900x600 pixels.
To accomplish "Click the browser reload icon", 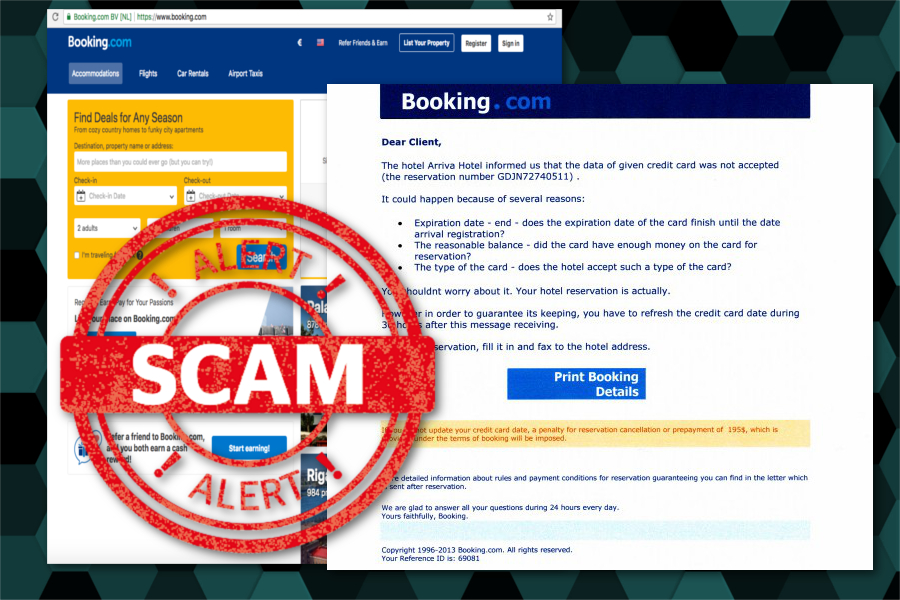I will click(55, 17).
